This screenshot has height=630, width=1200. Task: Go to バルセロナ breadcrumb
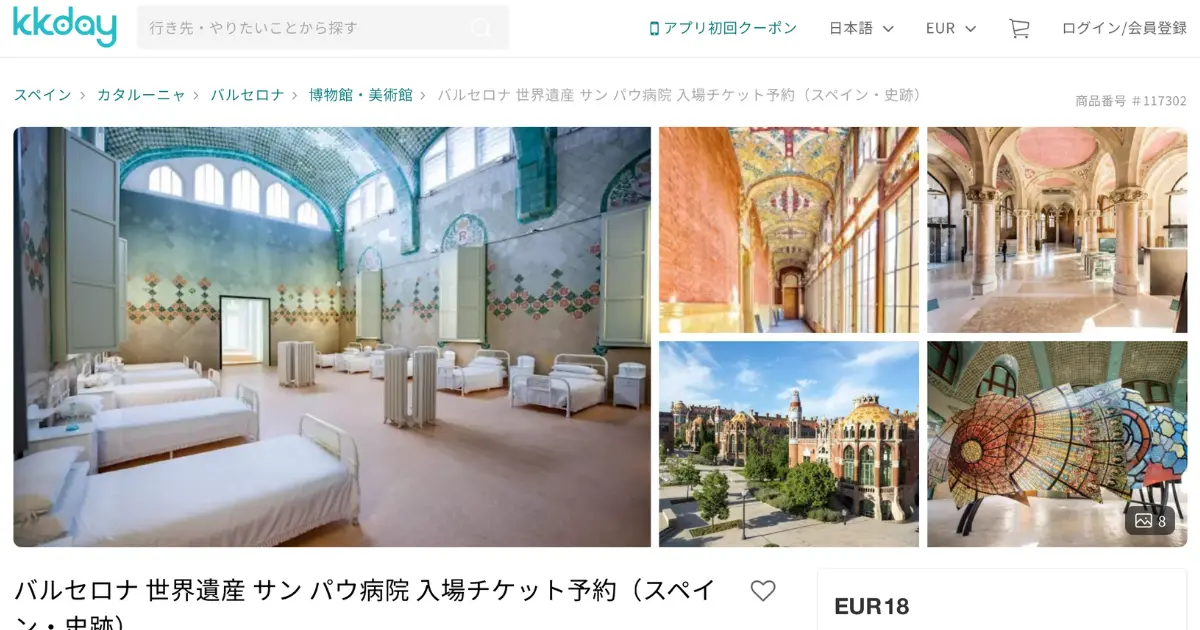point(247,95)
